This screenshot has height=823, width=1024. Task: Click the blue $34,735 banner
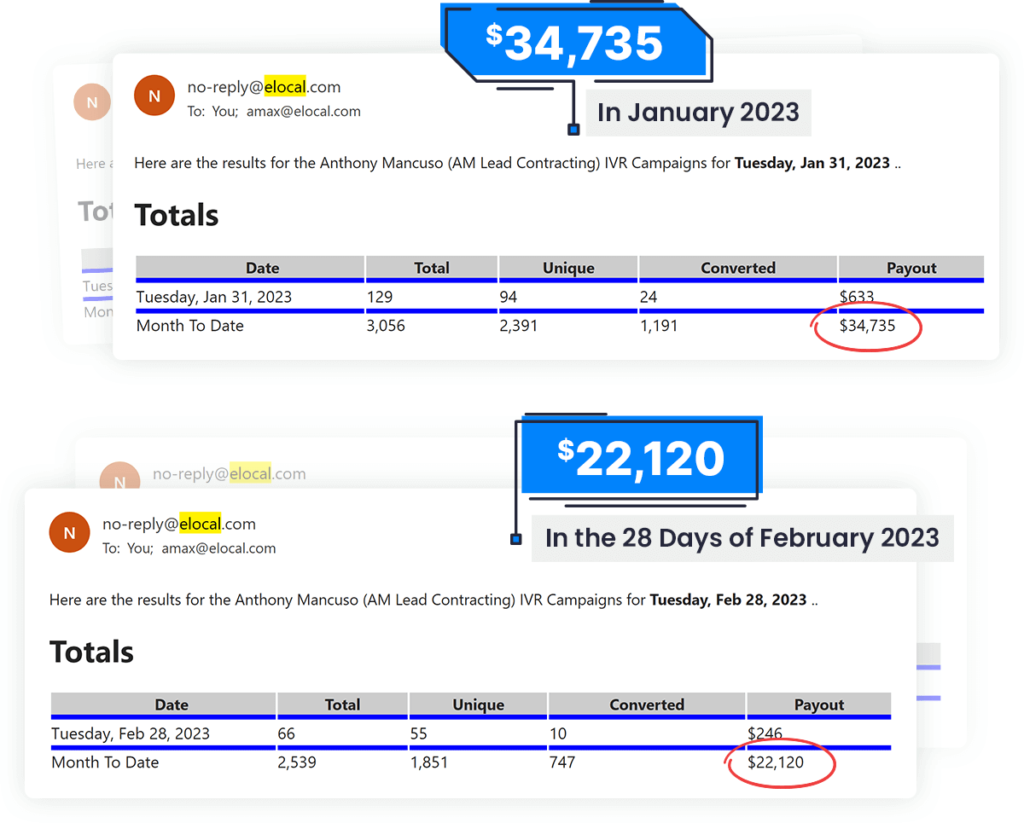[x=574, y=44]
